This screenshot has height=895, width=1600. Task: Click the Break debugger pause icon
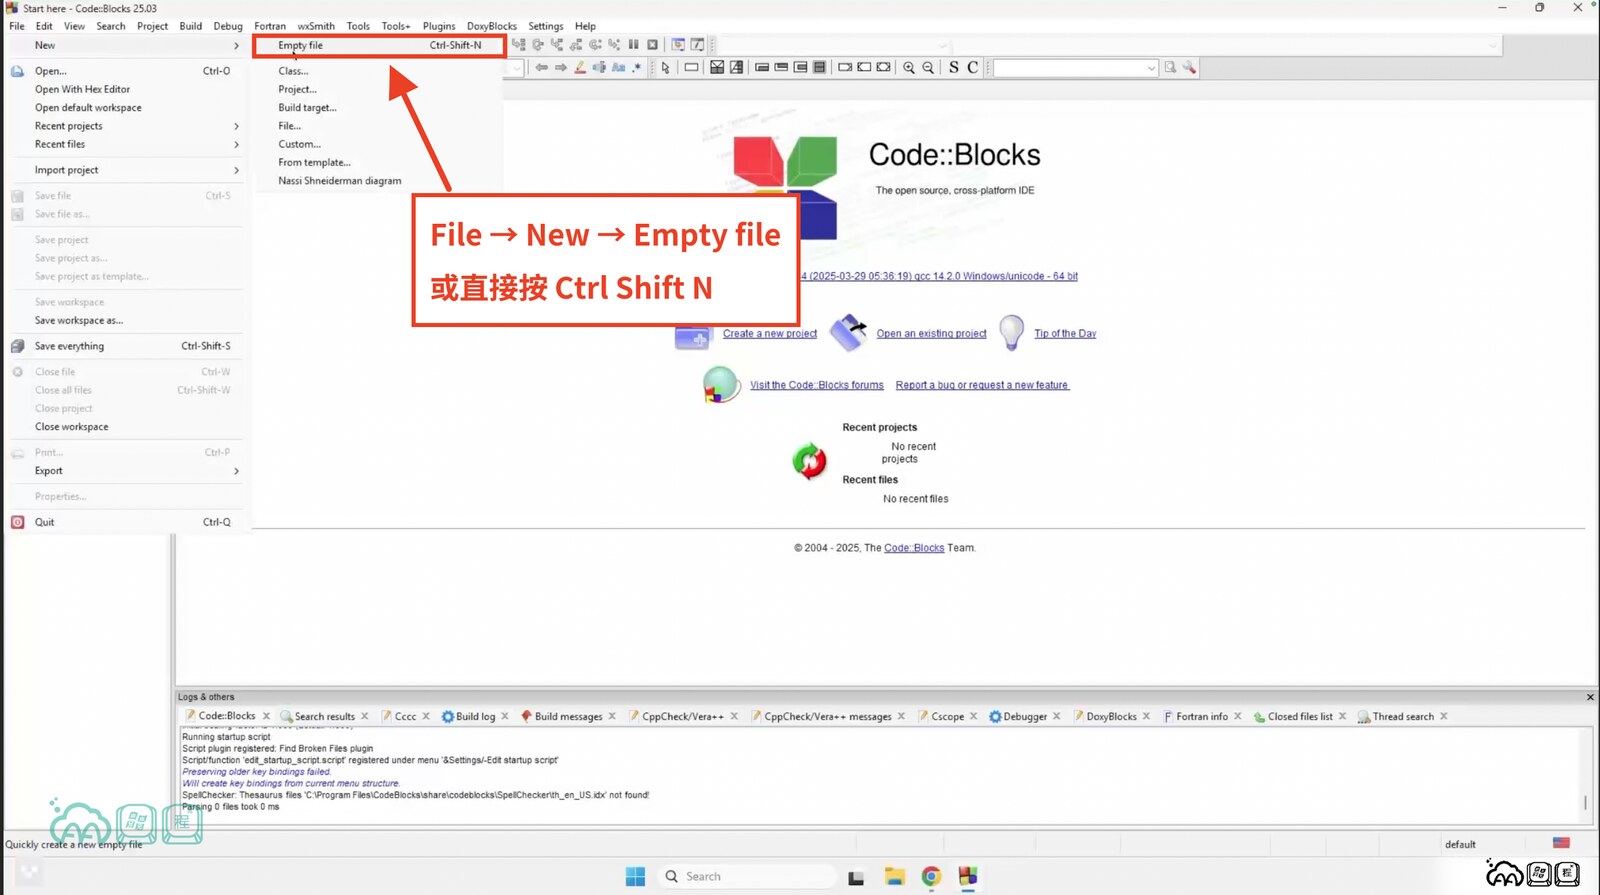(x=633, y=45)
